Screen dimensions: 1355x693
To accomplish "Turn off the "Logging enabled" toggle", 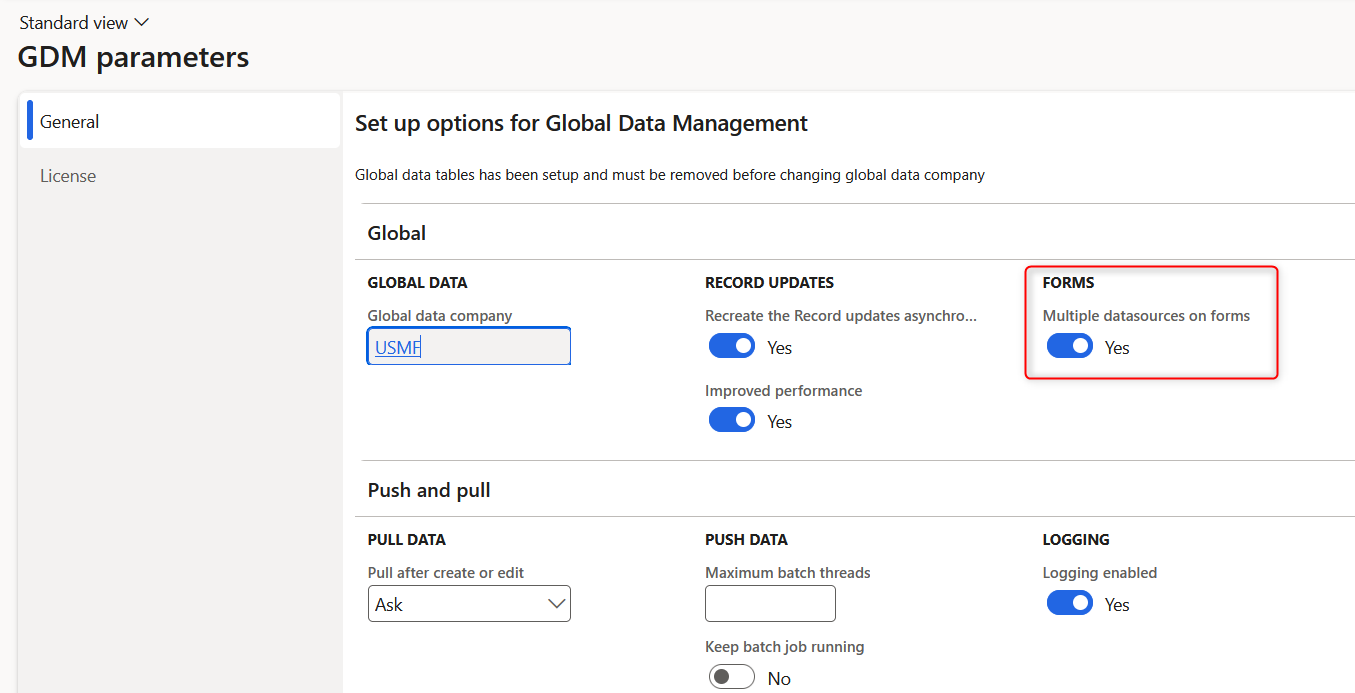I will [1070, 603].
